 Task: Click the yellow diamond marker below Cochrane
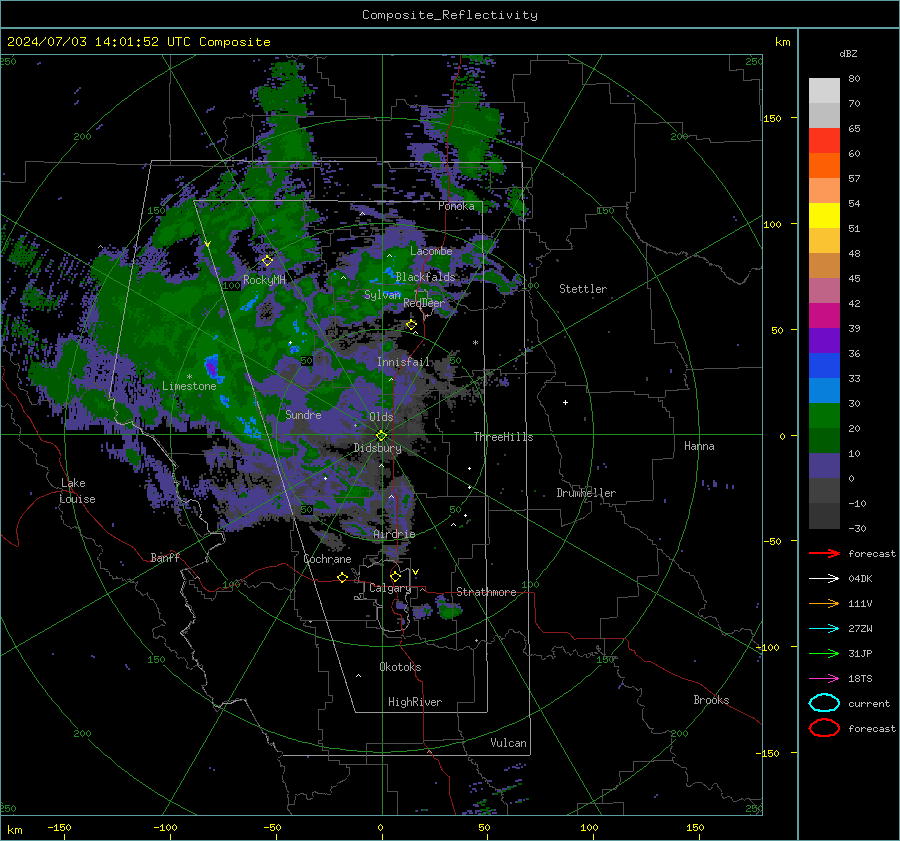coord(343,578)
